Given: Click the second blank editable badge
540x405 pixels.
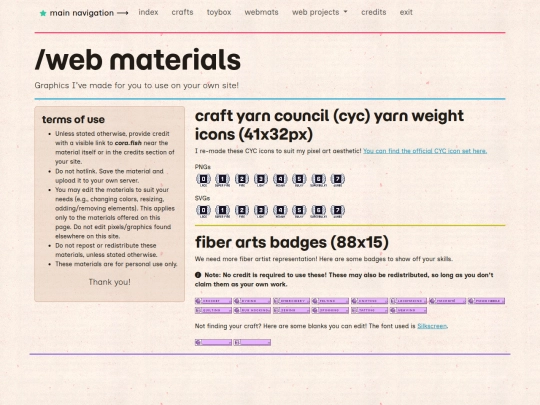Looking at the screenshot, I should click(252, 342).
